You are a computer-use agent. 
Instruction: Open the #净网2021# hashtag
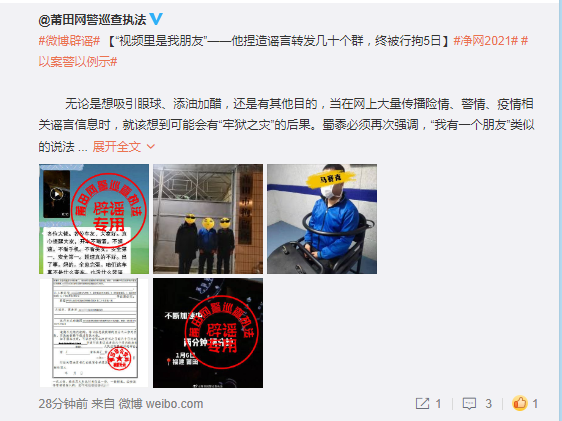pyautogui.click(x=486, y=41)
